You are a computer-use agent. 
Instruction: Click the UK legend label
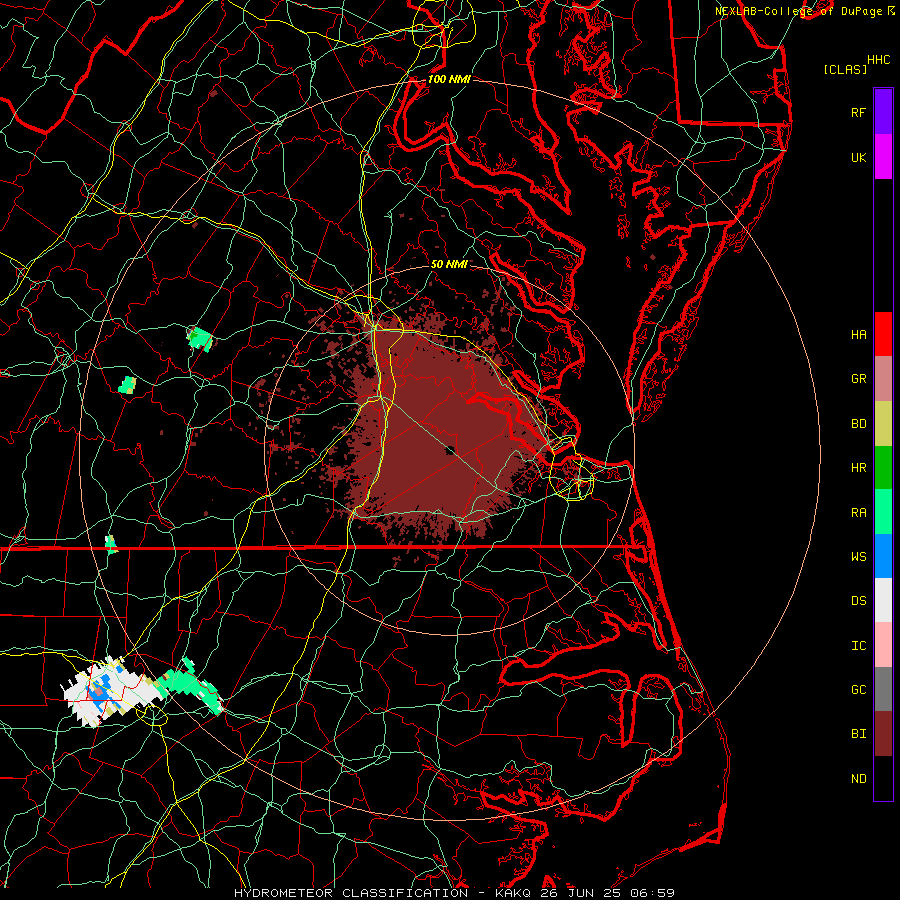pos(858,157)
